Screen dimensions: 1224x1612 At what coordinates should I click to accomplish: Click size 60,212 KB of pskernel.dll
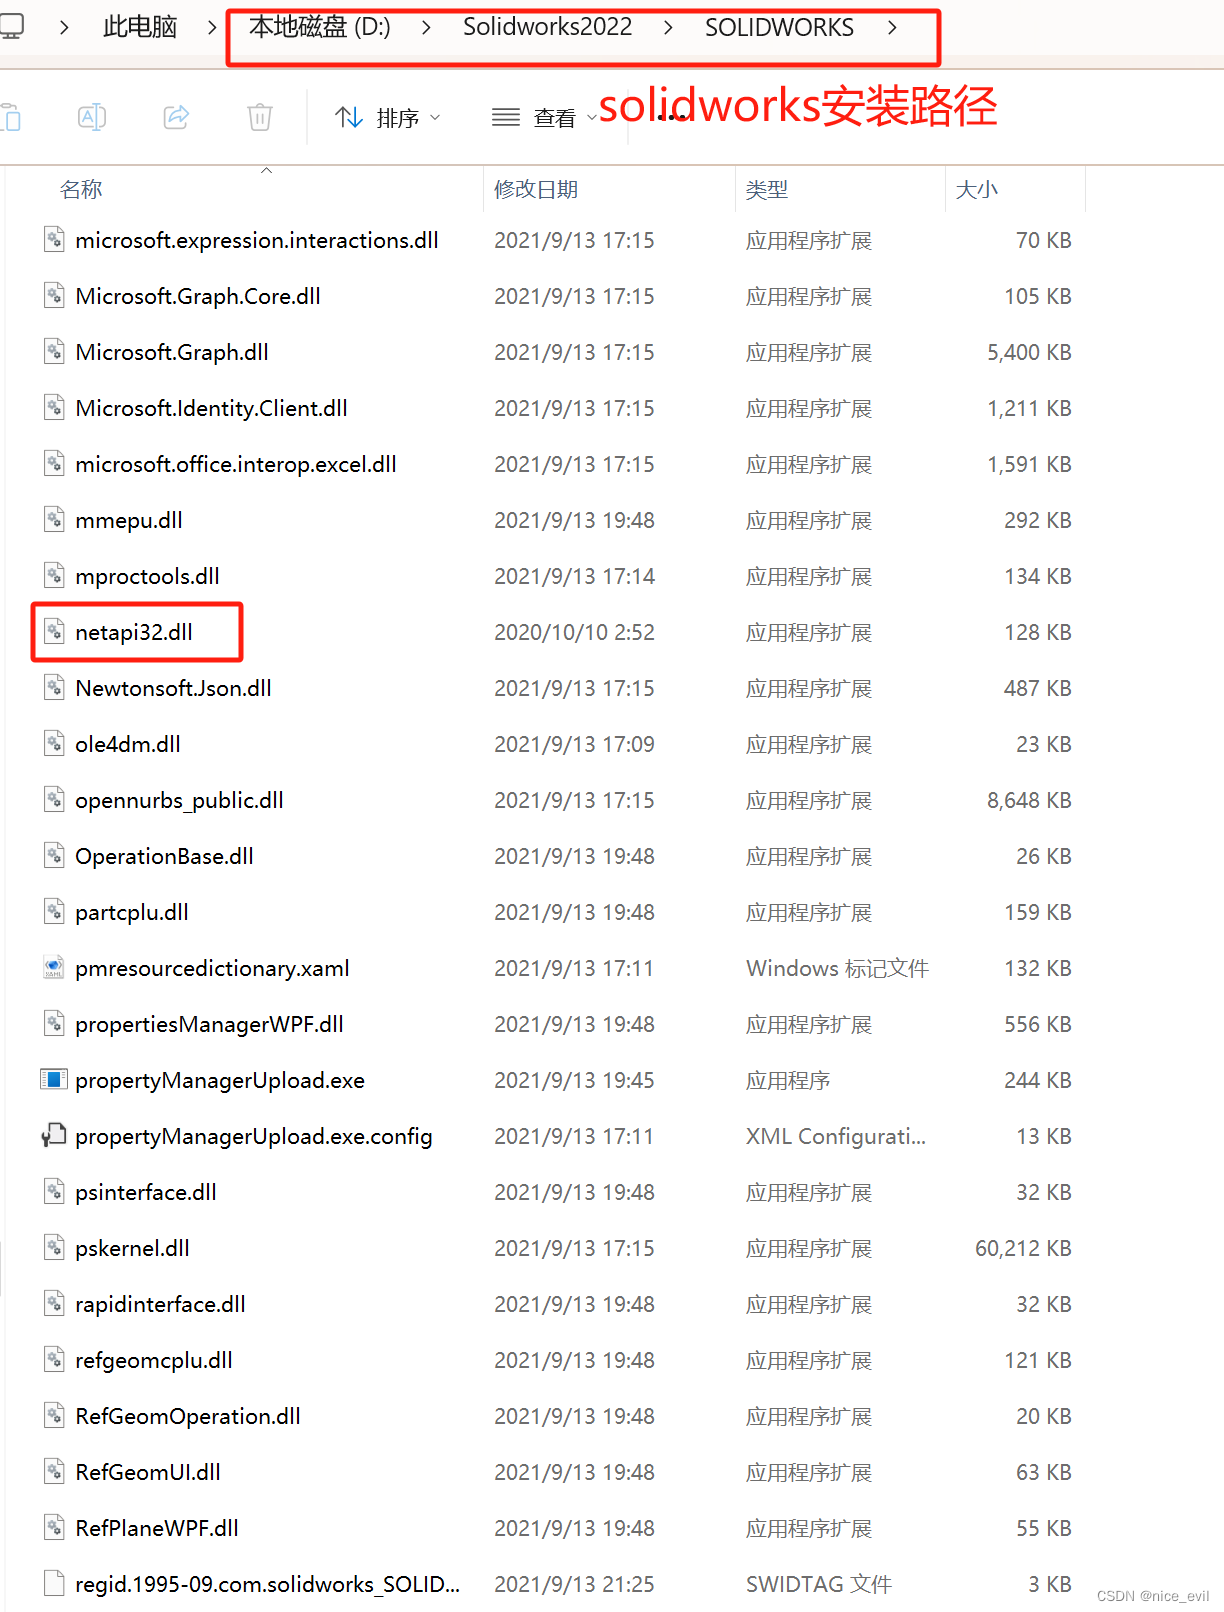[1023, 1248]
